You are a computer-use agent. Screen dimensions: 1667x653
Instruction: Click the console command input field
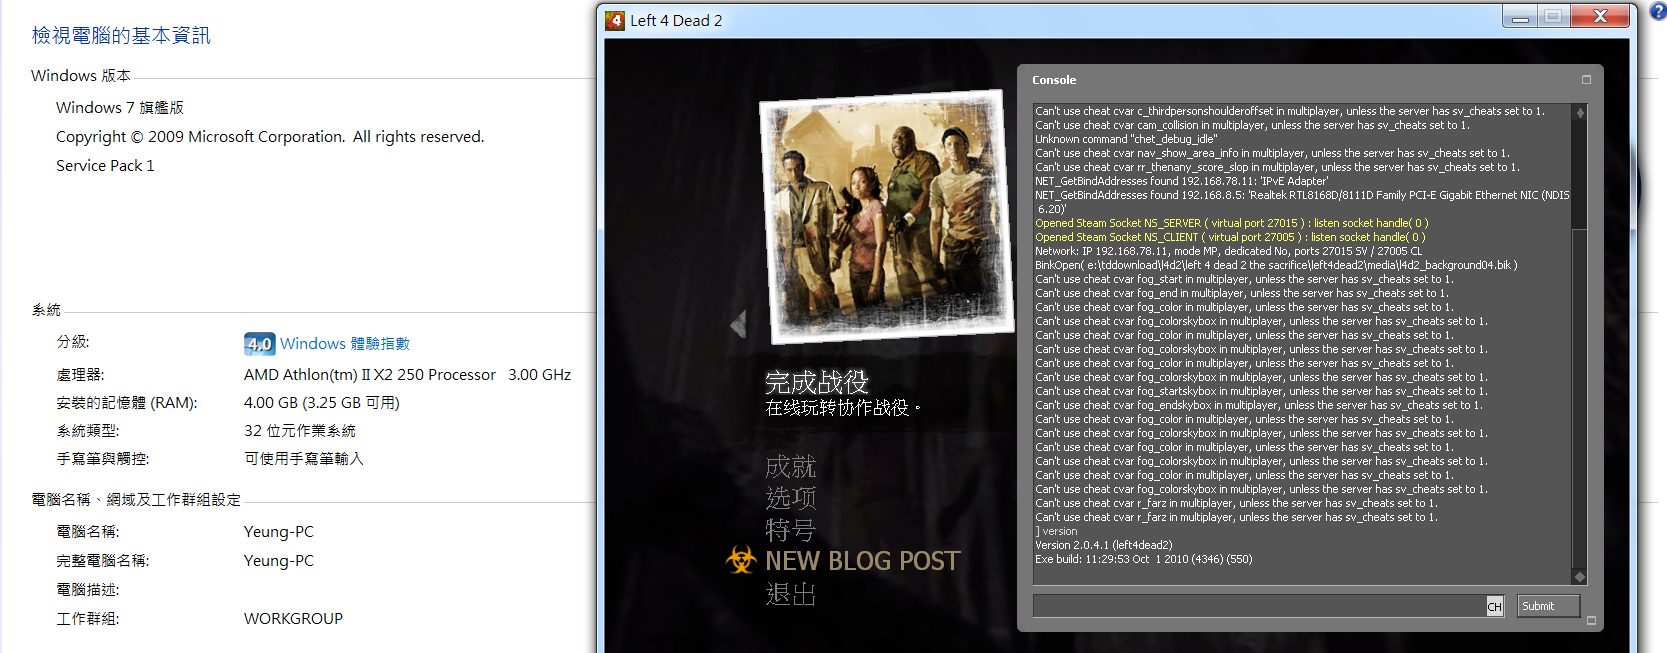[x=1258, y=606]
